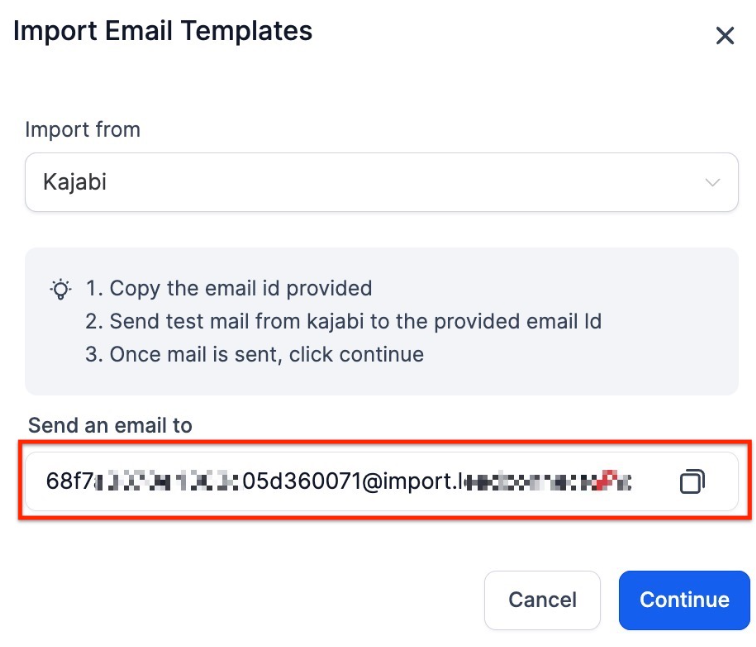Viewport: 756px width, 647px height.
Task: Click step 1 "Copy the email id provided"
Action: pos(240,289)
